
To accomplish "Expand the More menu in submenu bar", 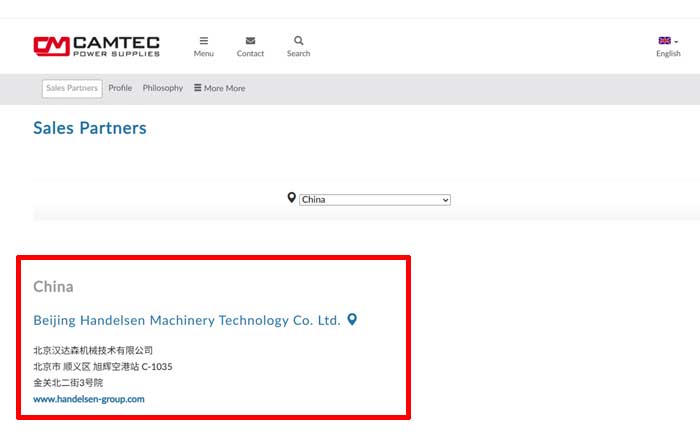I will [x=220, y=88].
